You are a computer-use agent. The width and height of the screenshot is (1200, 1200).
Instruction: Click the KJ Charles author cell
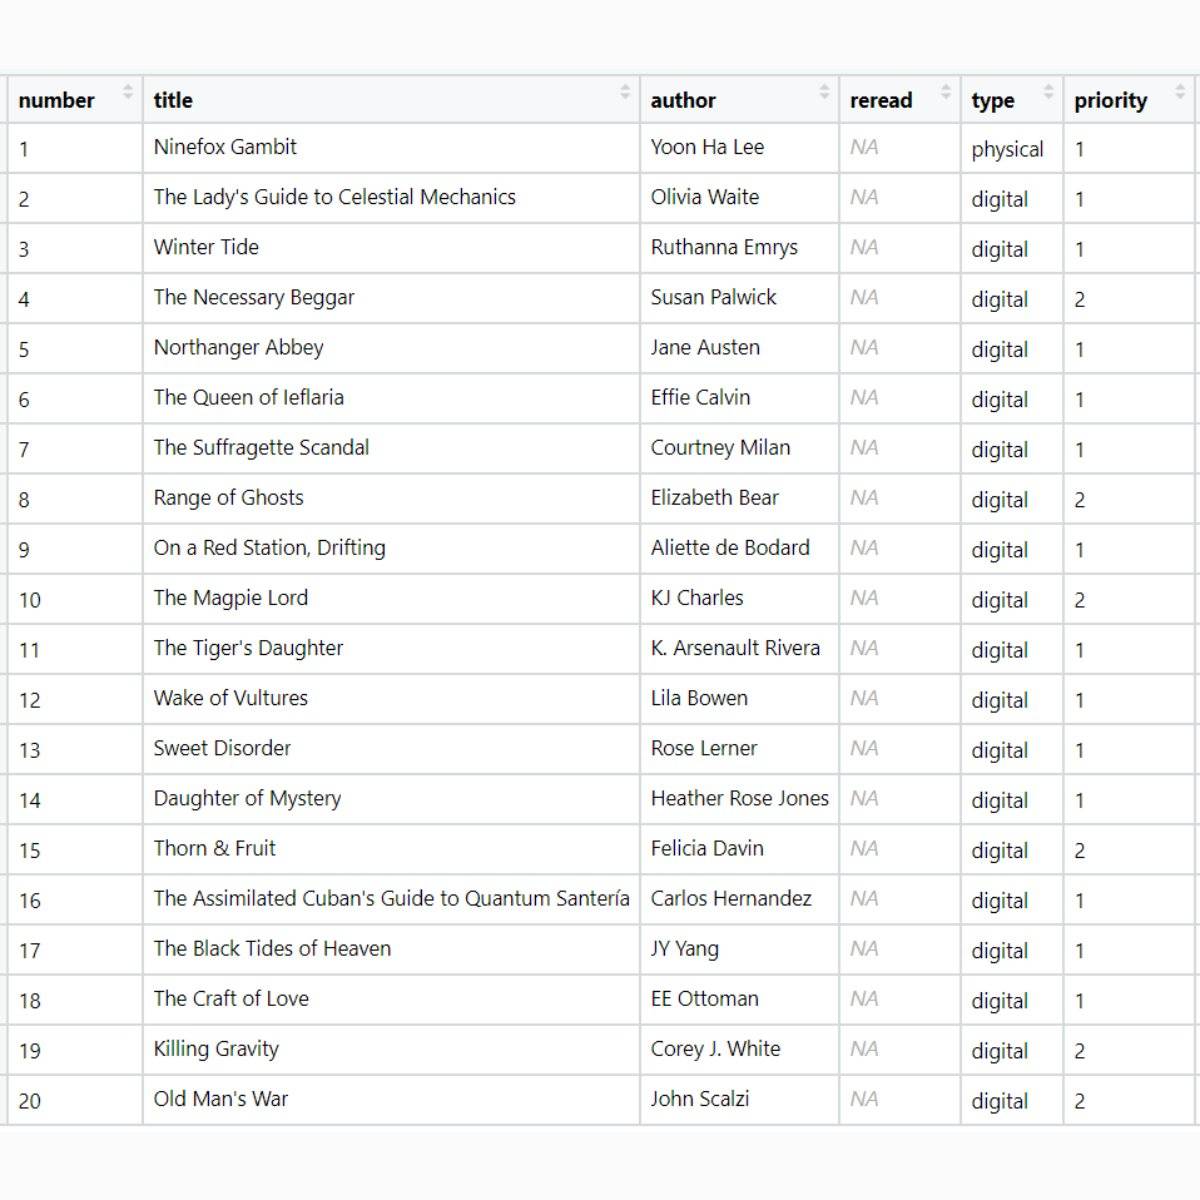point(697,597)
